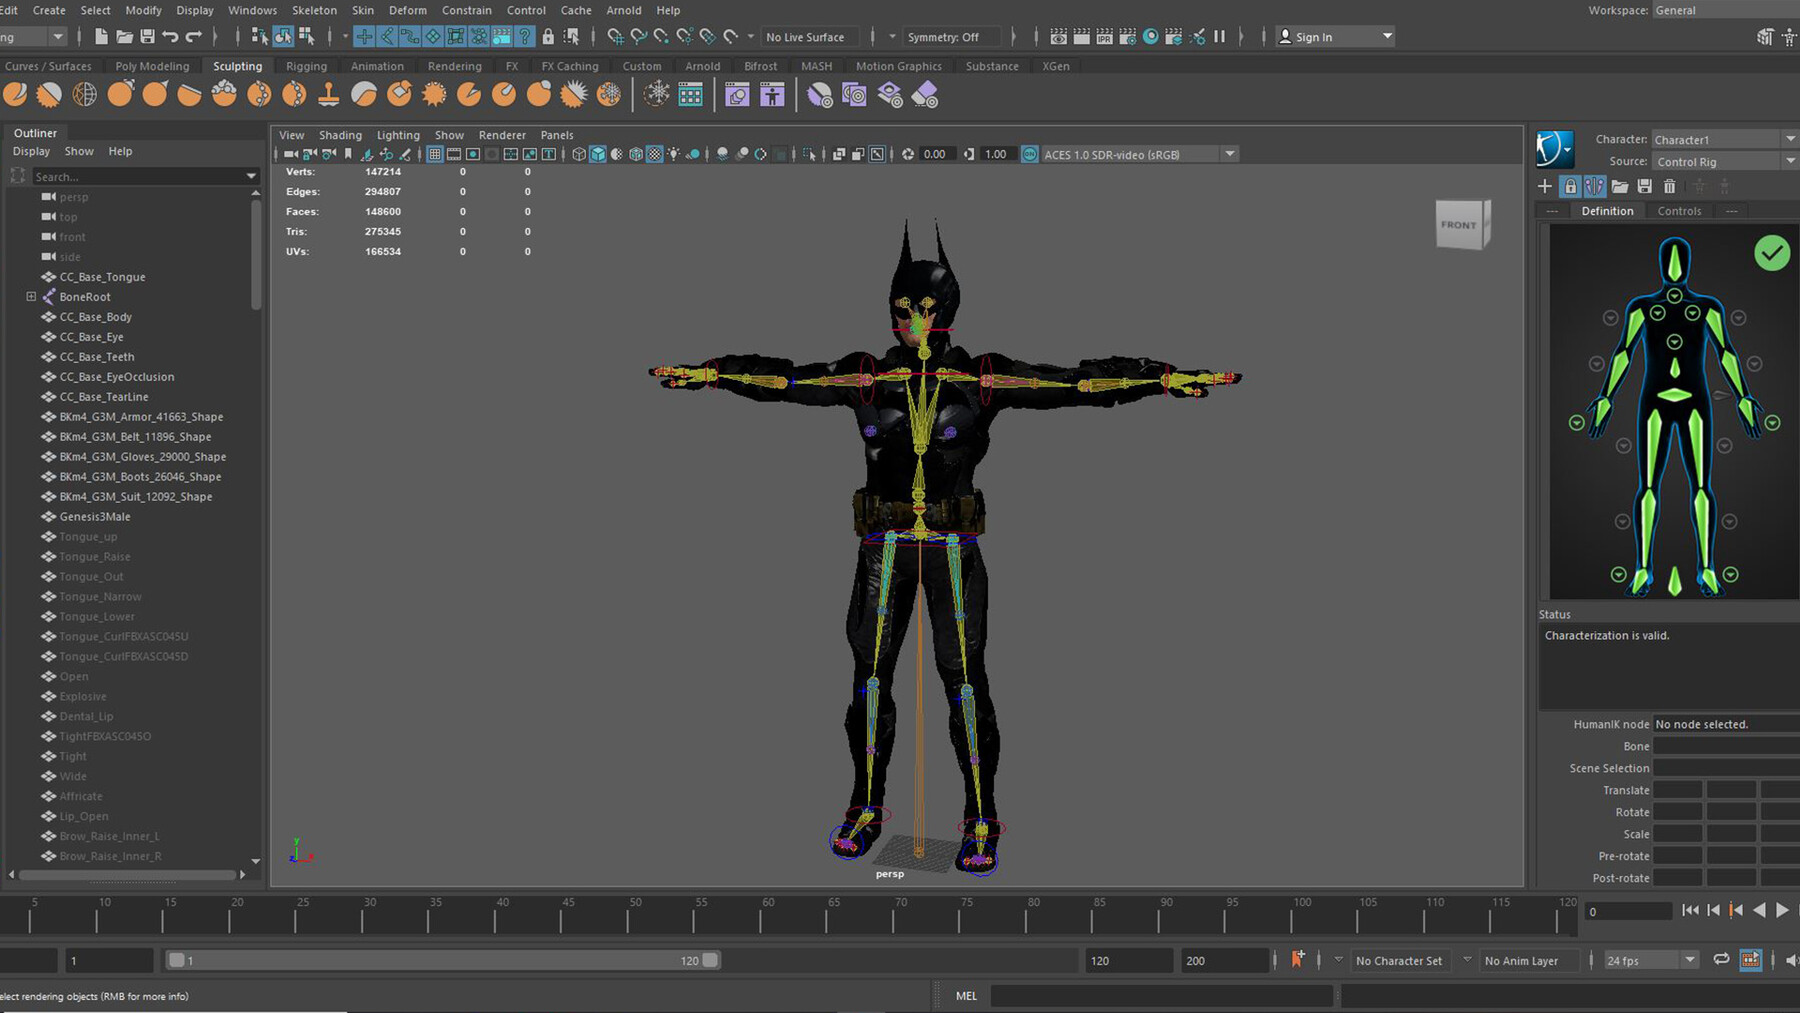Click the magnet snap to grid icon

coord(615,37)
